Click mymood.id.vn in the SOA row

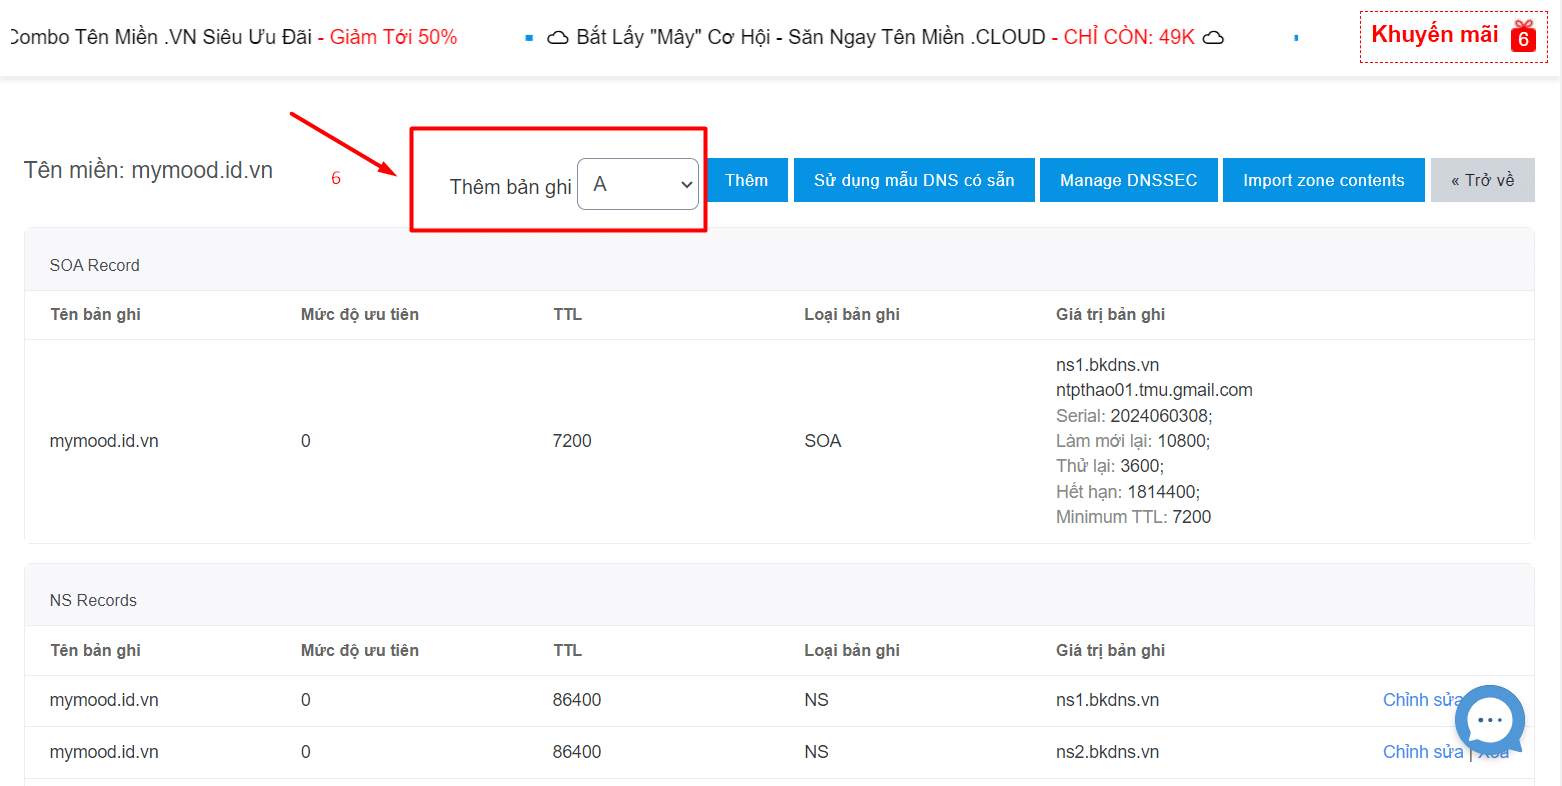coord(104,441)
